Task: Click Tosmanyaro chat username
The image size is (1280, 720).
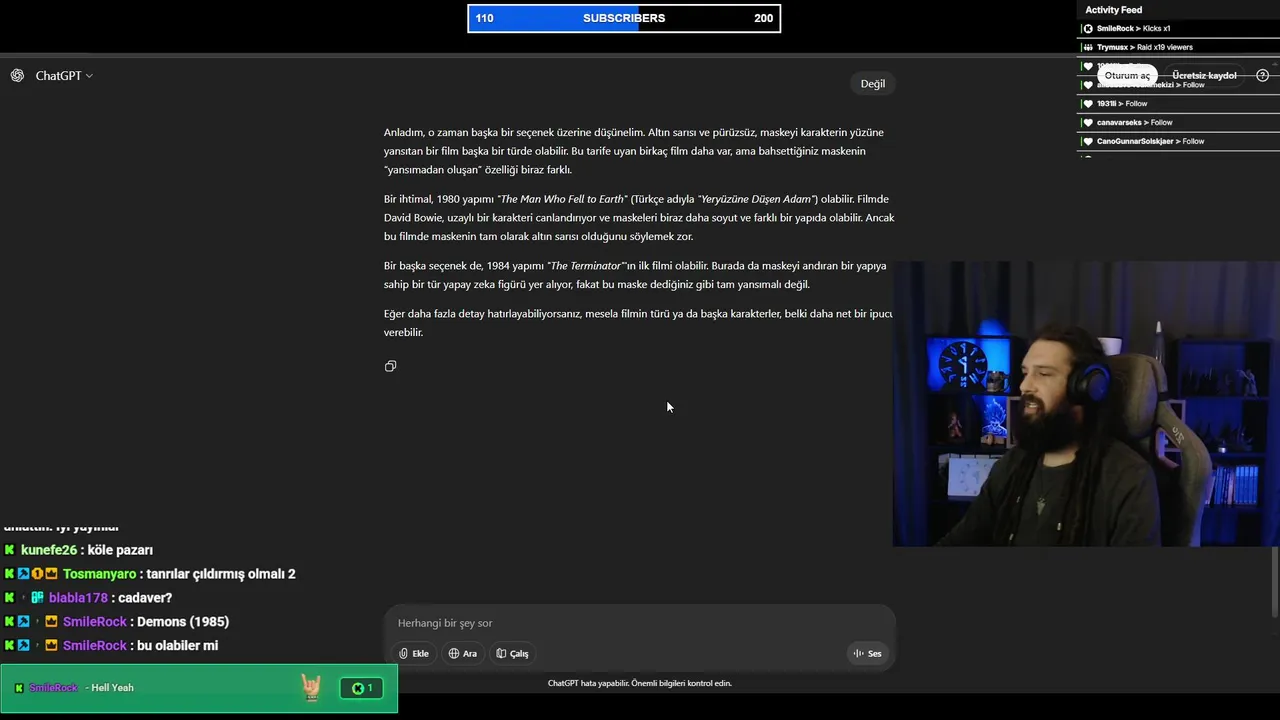Action: click(x=99, y=574)
